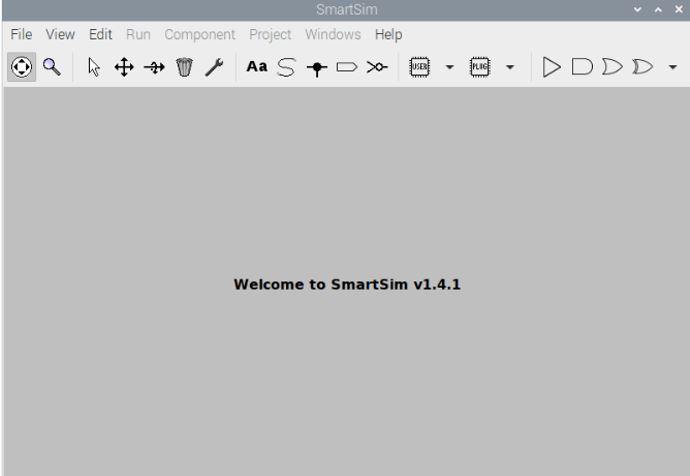The image size is (690, 476).
Task: Select the wrench adjust tool
Action: click(x=214, y=67)
